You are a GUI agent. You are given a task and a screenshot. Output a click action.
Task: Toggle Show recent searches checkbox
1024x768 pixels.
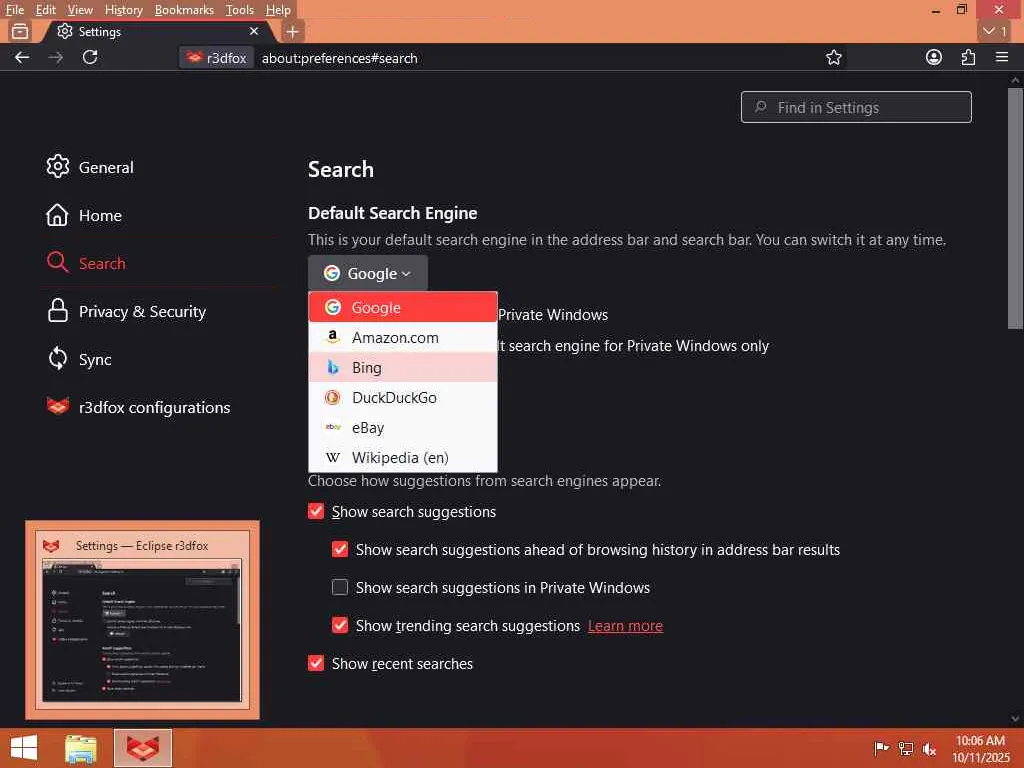(316, 663)
